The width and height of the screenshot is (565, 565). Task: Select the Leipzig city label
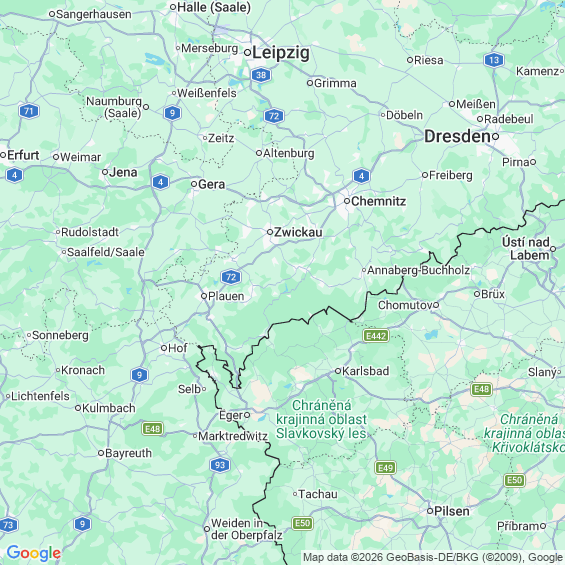pyautogui.click(x=281, y=53)
